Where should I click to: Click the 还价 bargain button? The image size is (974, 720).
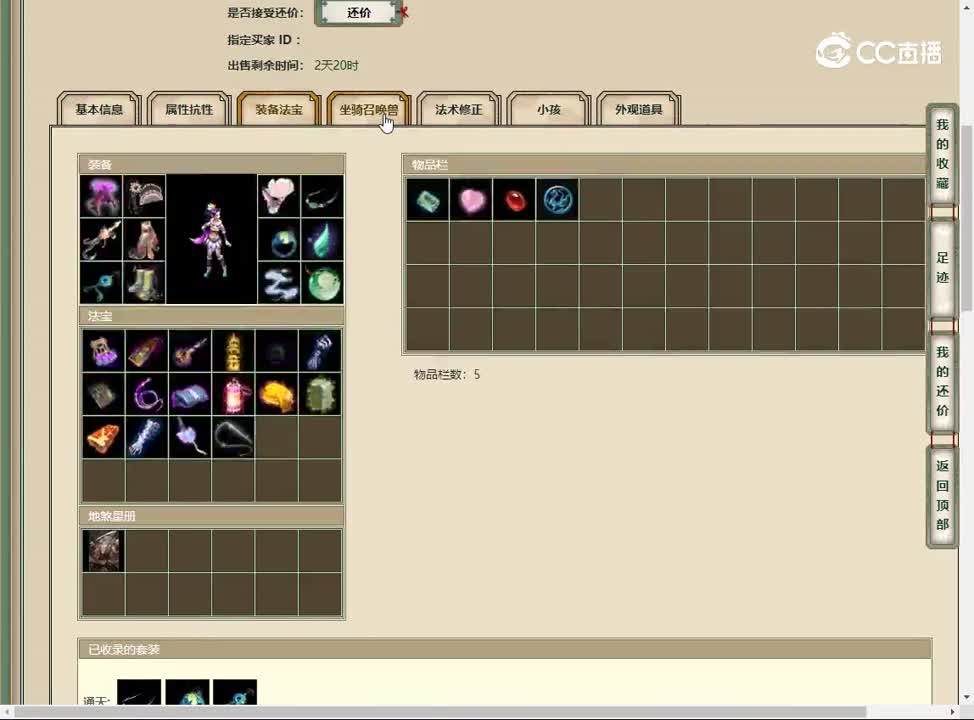359,12
